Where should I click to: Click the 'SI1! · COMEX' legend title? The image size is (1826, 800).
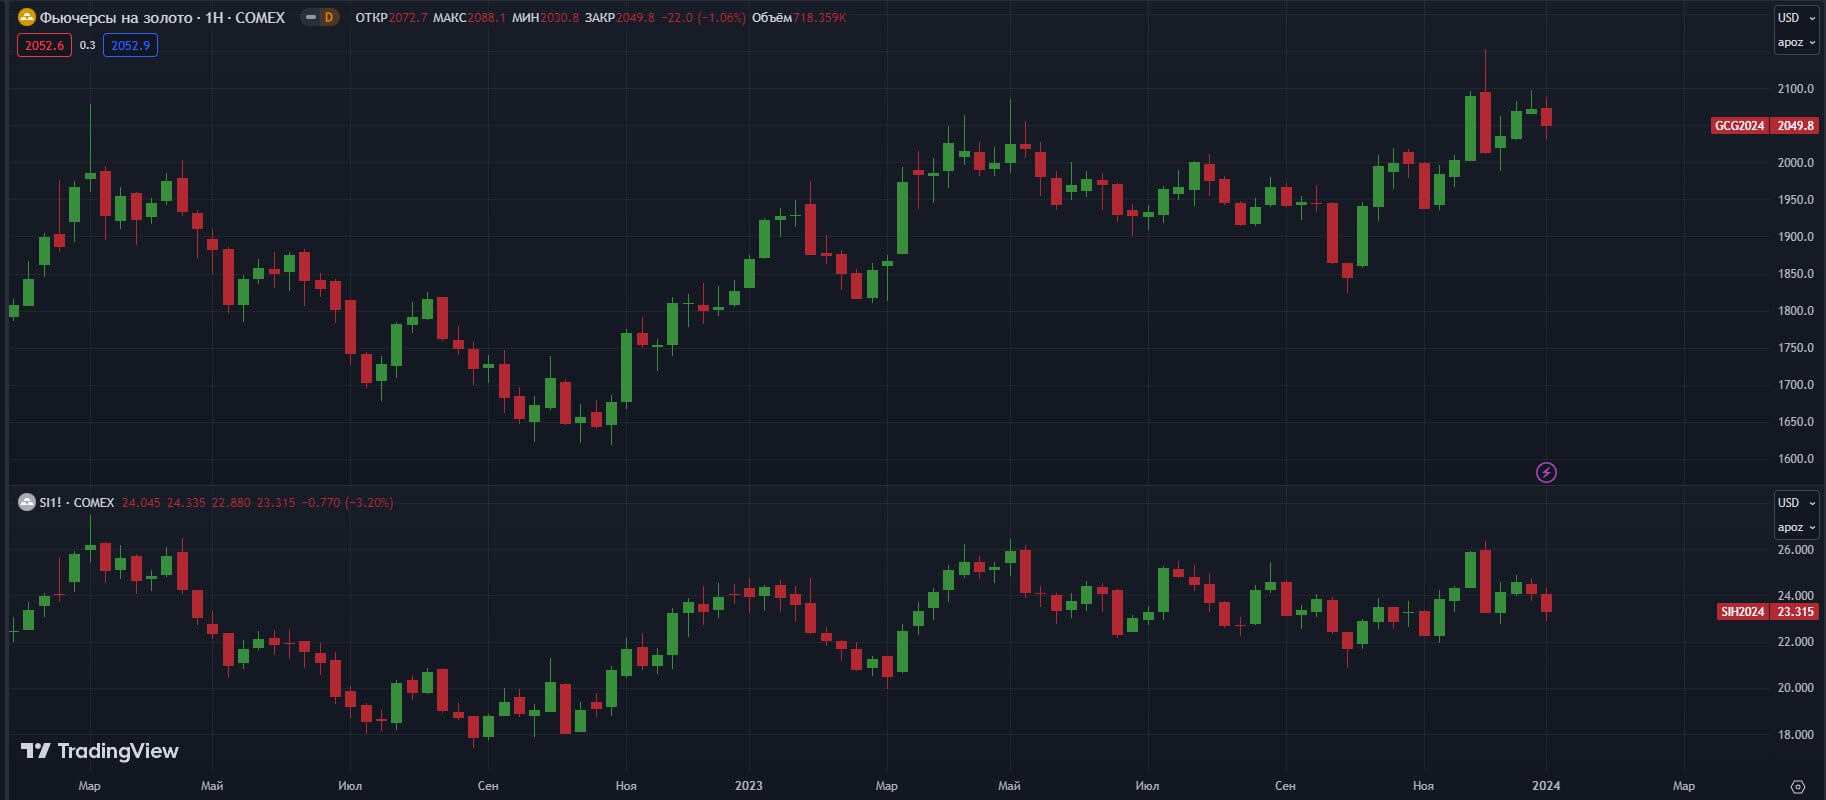[x=77, y=502]
